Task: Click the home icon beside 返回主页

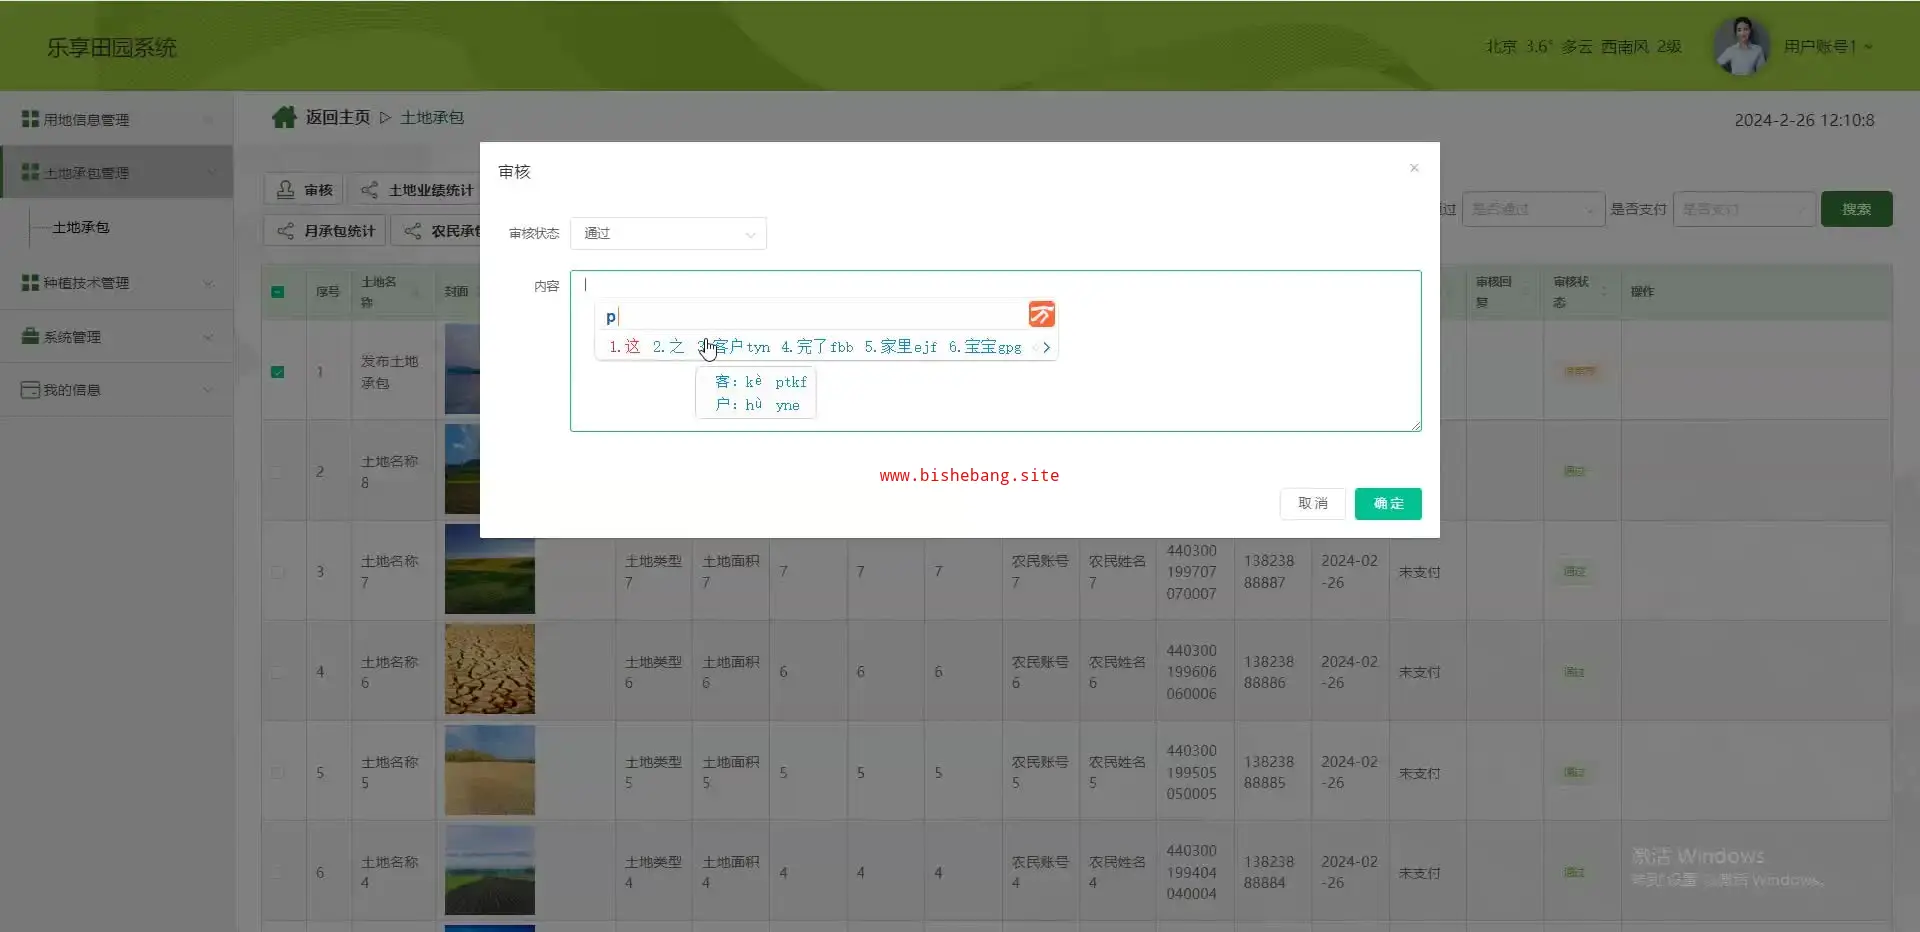Action: (284, 118)
